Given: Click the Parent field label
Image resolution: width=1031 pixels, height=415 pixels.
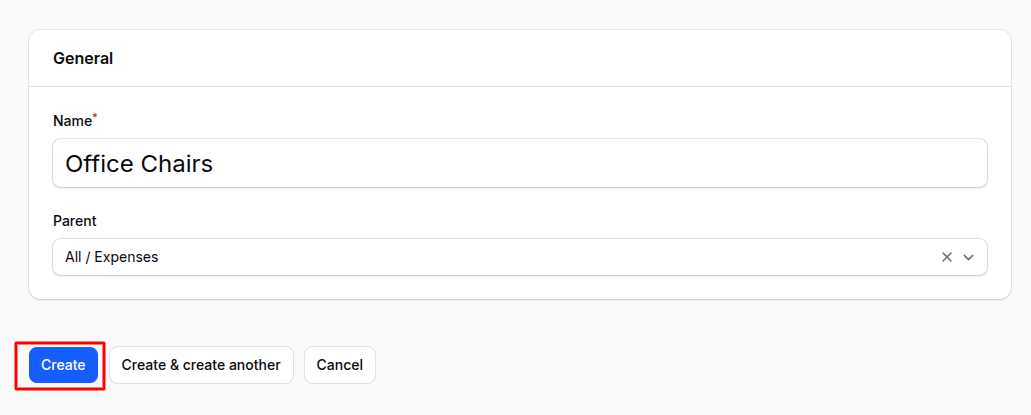Looking at the screenshot, I should (75, 221).
